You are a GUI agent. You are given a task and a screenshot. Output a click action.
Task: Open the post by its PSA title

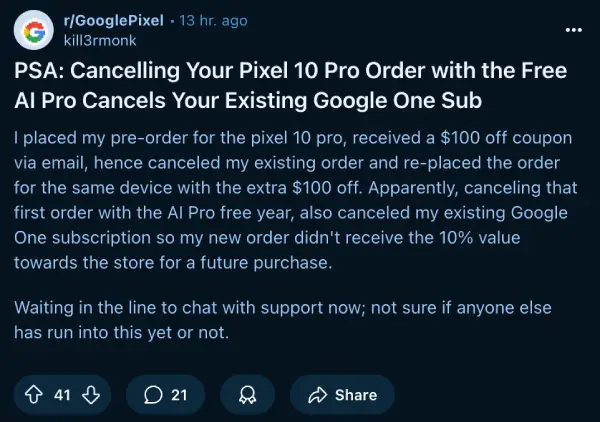(290, 85)
